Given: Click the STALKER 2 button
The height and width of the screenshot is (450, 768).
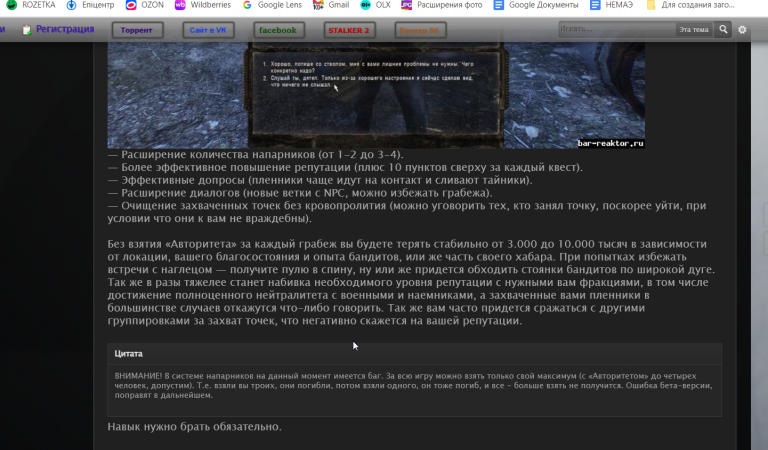Looking at the screenshot, I should pos(349,30).
